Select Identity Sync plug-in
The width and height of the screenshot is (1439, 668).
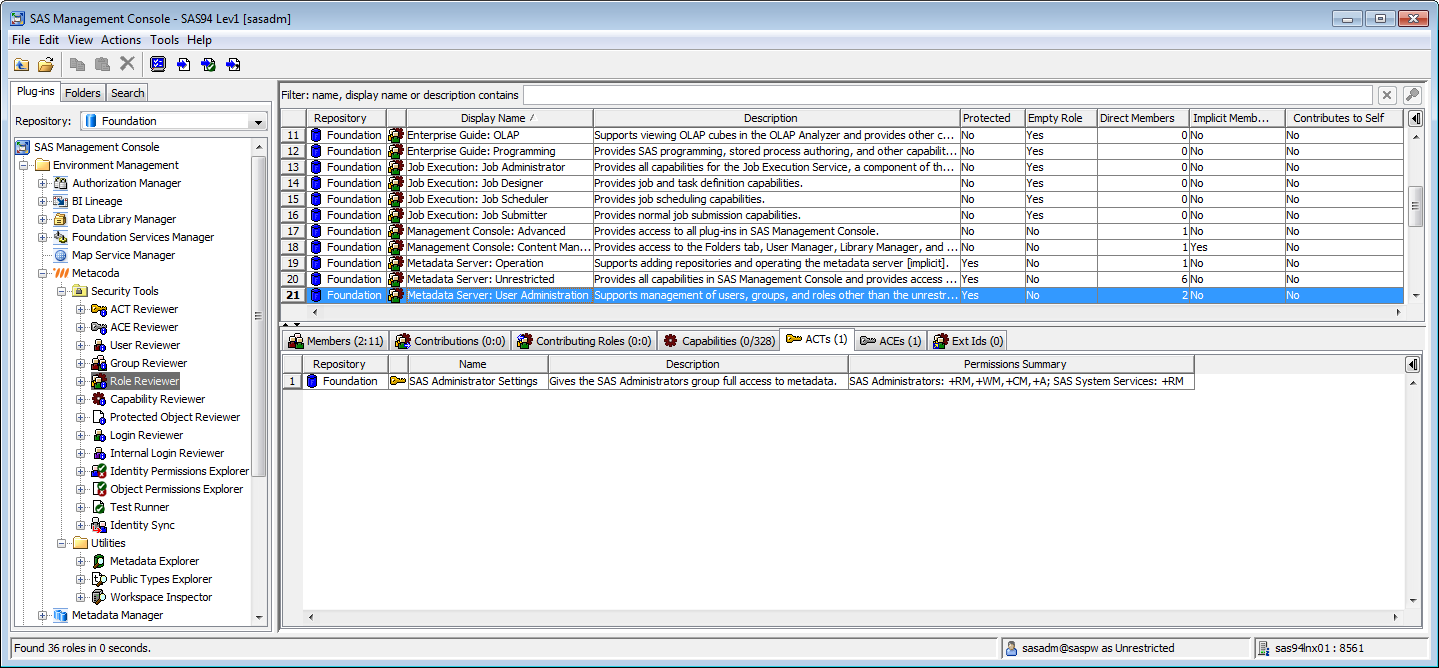(142, 525)
